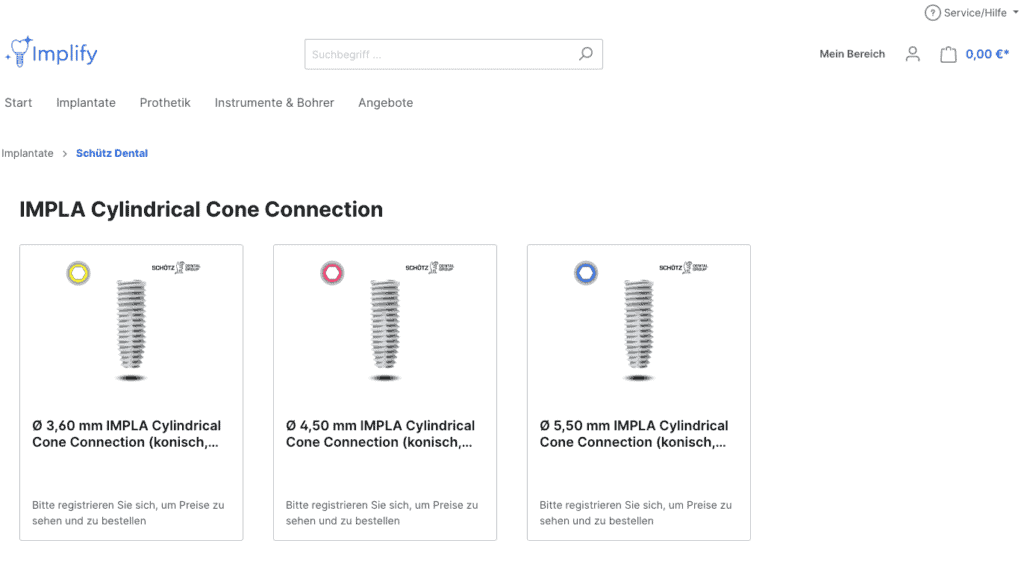Click the blue hexagon color marker
This screenshot has height=561, width=1024.
pos(586,273)
